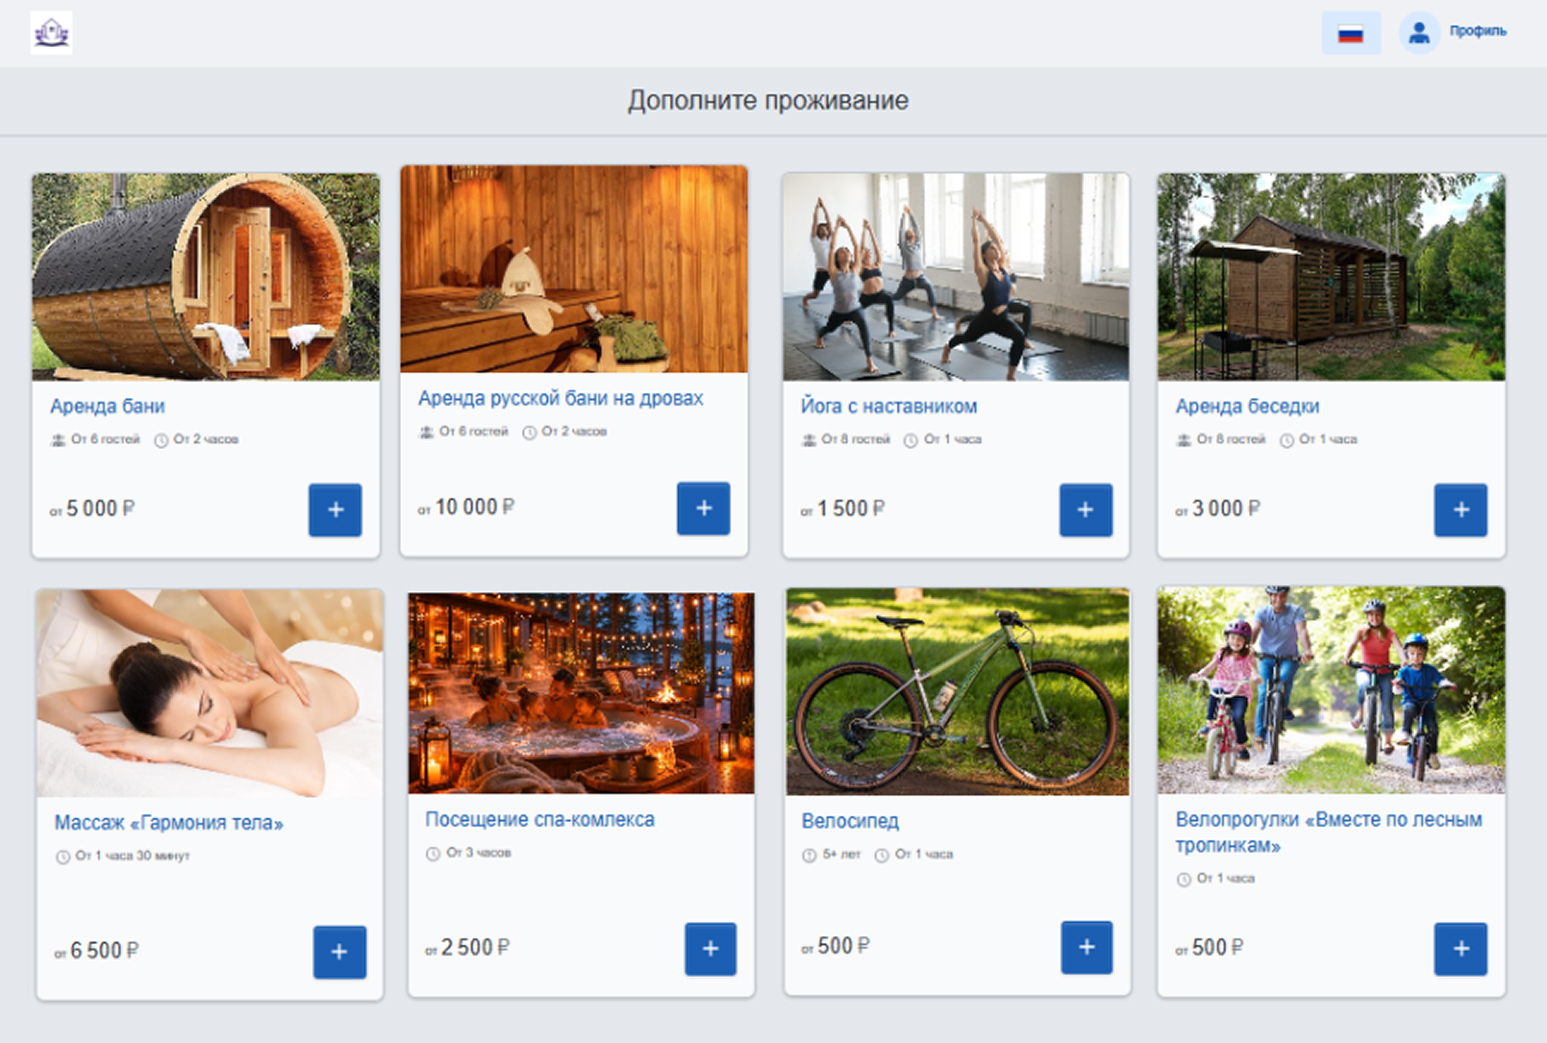Add Посещение спа-комлекса with plus button
Image resolution: width=1547 pixels, height=1043 pixels.
[711, 949]
